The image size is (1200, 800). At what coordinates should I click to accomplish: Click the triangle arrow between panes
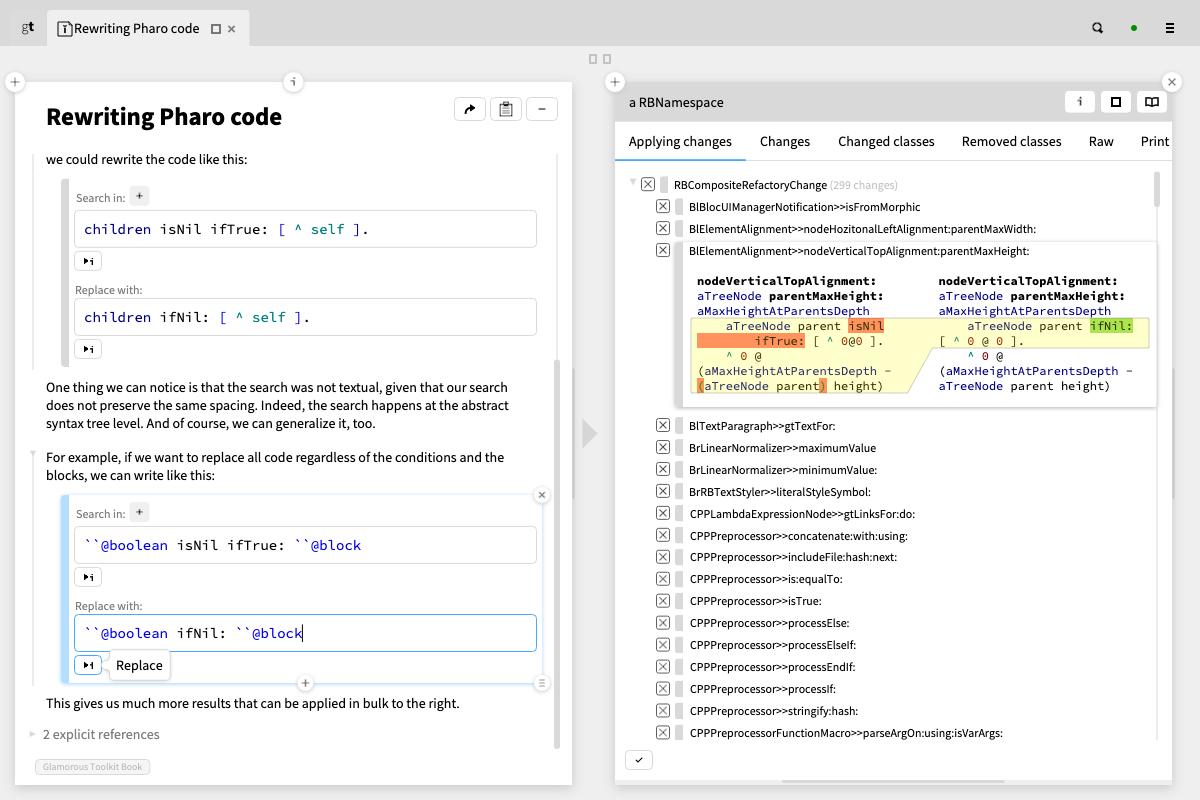[x=590, y=433]
